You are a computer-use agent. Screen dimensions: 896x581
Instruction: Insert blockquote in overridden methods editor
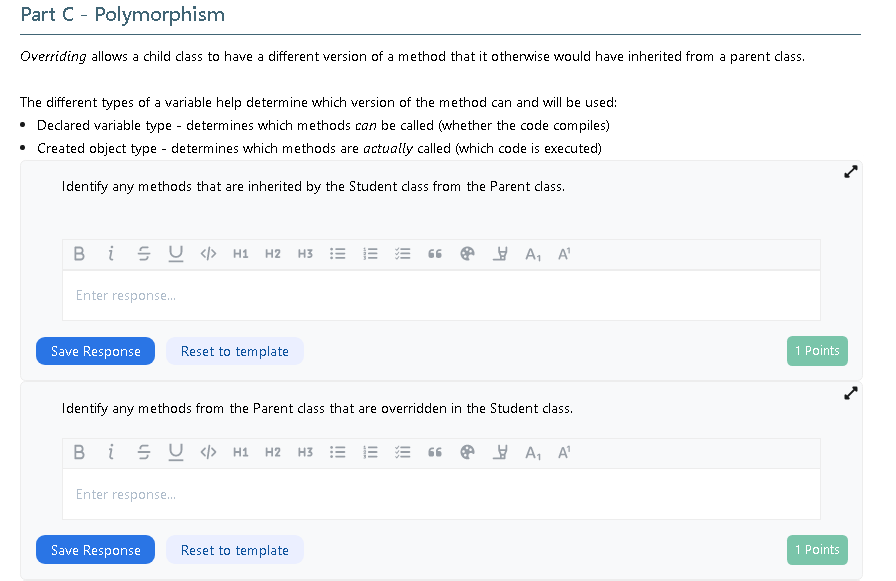click(435, 452)
